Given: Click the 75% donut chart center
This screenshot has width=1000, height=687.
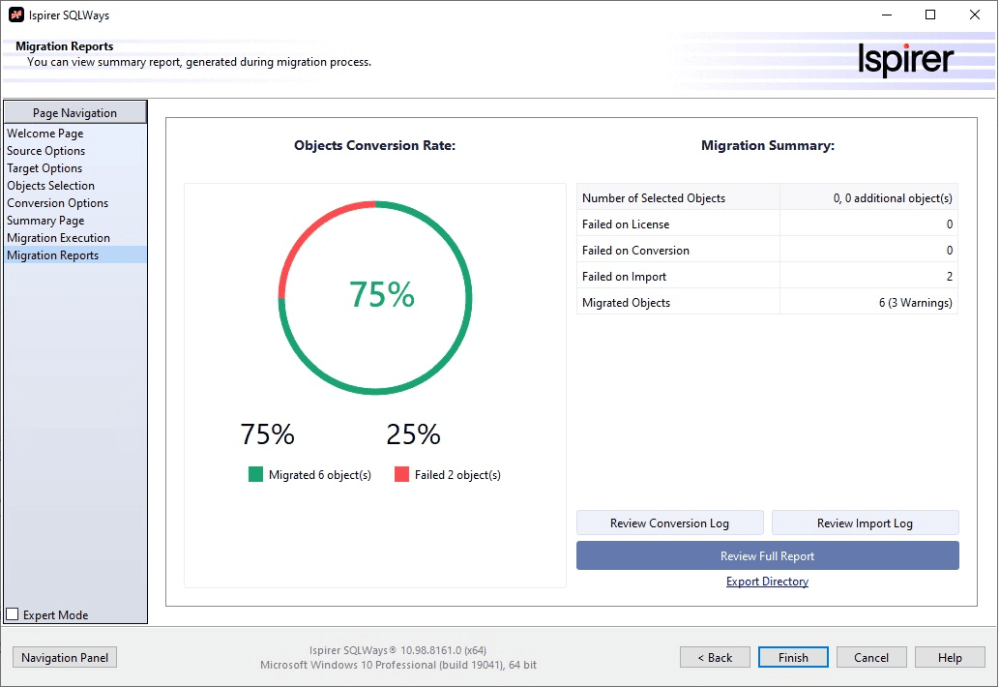Looking at the screenshot, I should (381, 294).
